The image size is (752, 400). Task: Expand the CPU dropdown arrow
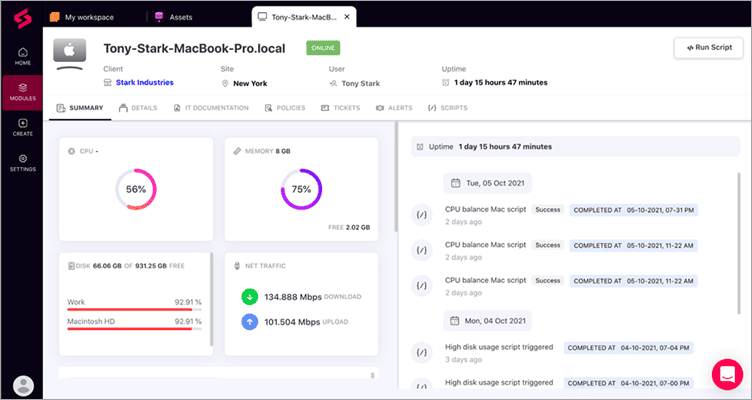(97, 151)
